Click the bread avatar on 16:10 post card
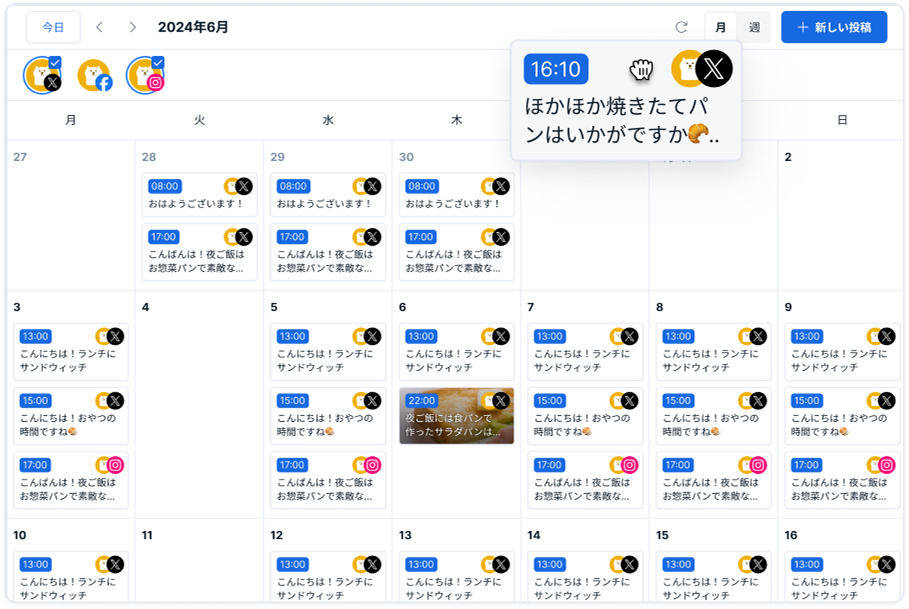The width and height of the screenshot is (909, 609). 687,68
